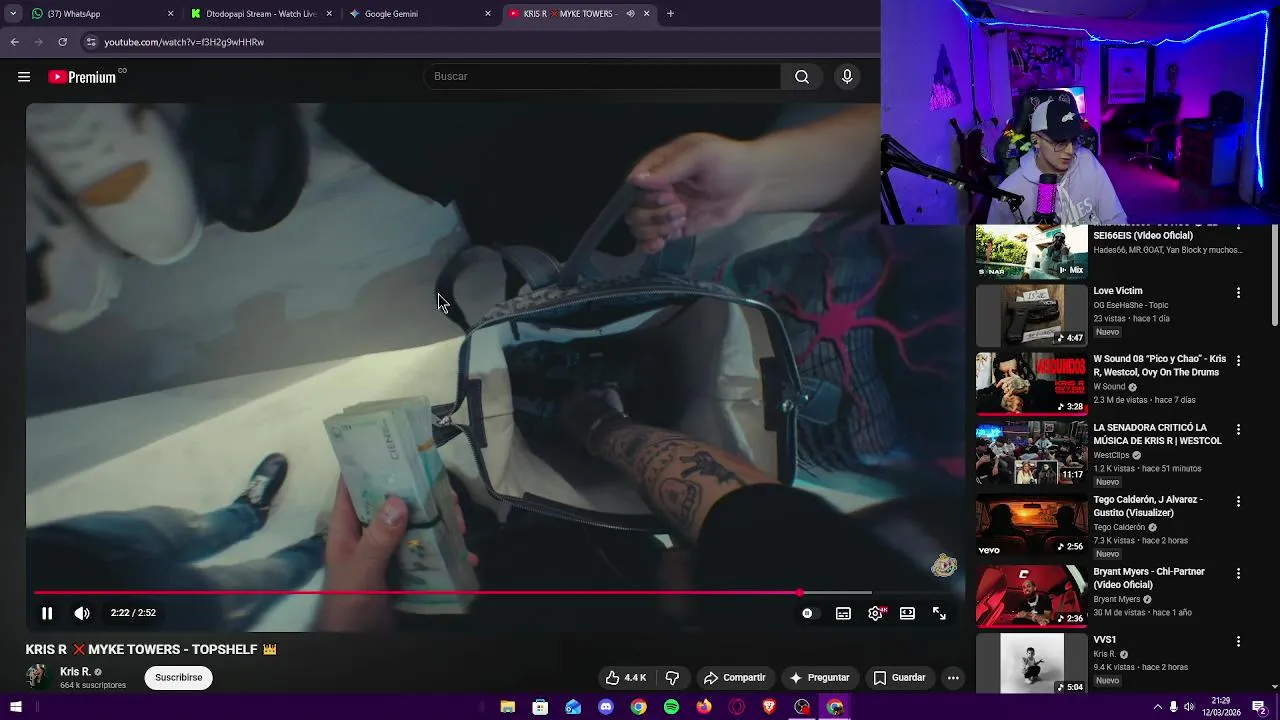
Task: Save video with Guardar button
Action: (x=899, y=677)
